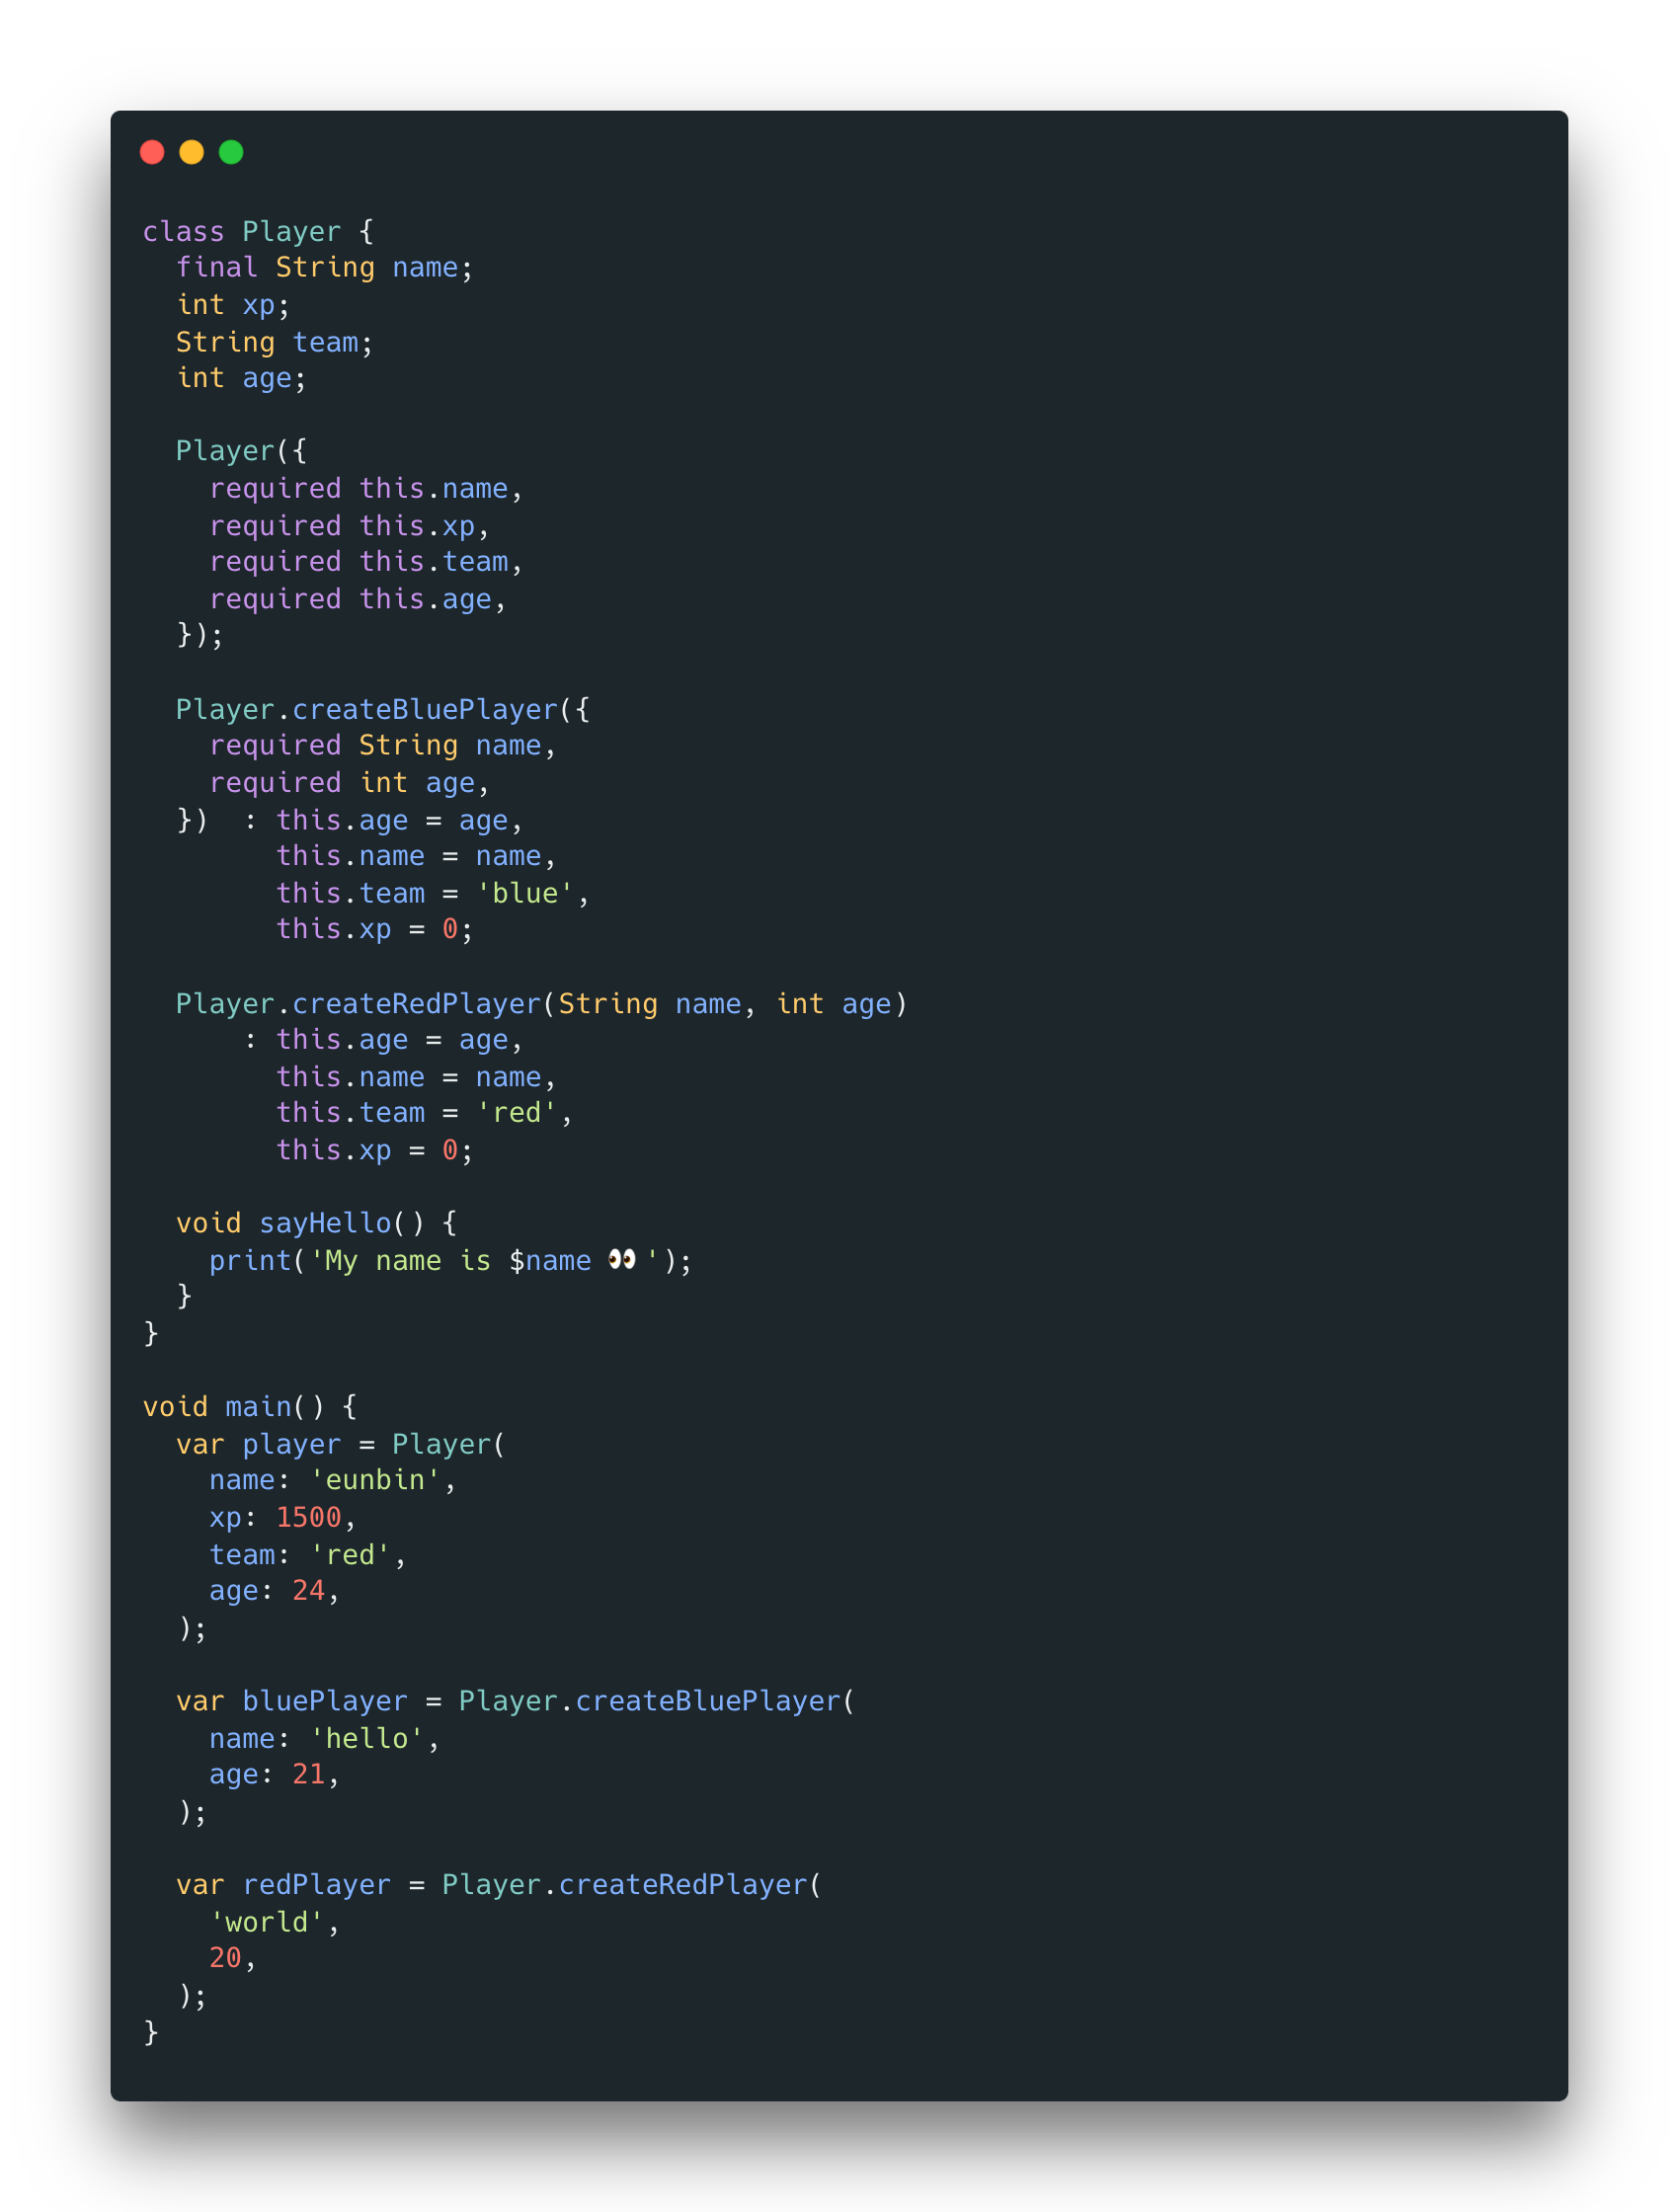
Task: Click 'void main() {' line
Action: [250, 1408]
